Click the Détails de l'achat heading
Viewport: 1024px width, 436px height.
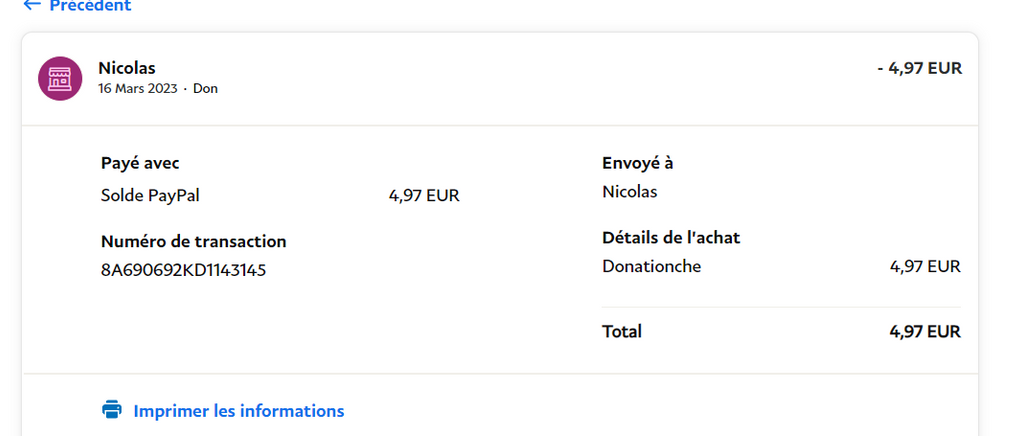pyautogui.click(x=671, y=238)
